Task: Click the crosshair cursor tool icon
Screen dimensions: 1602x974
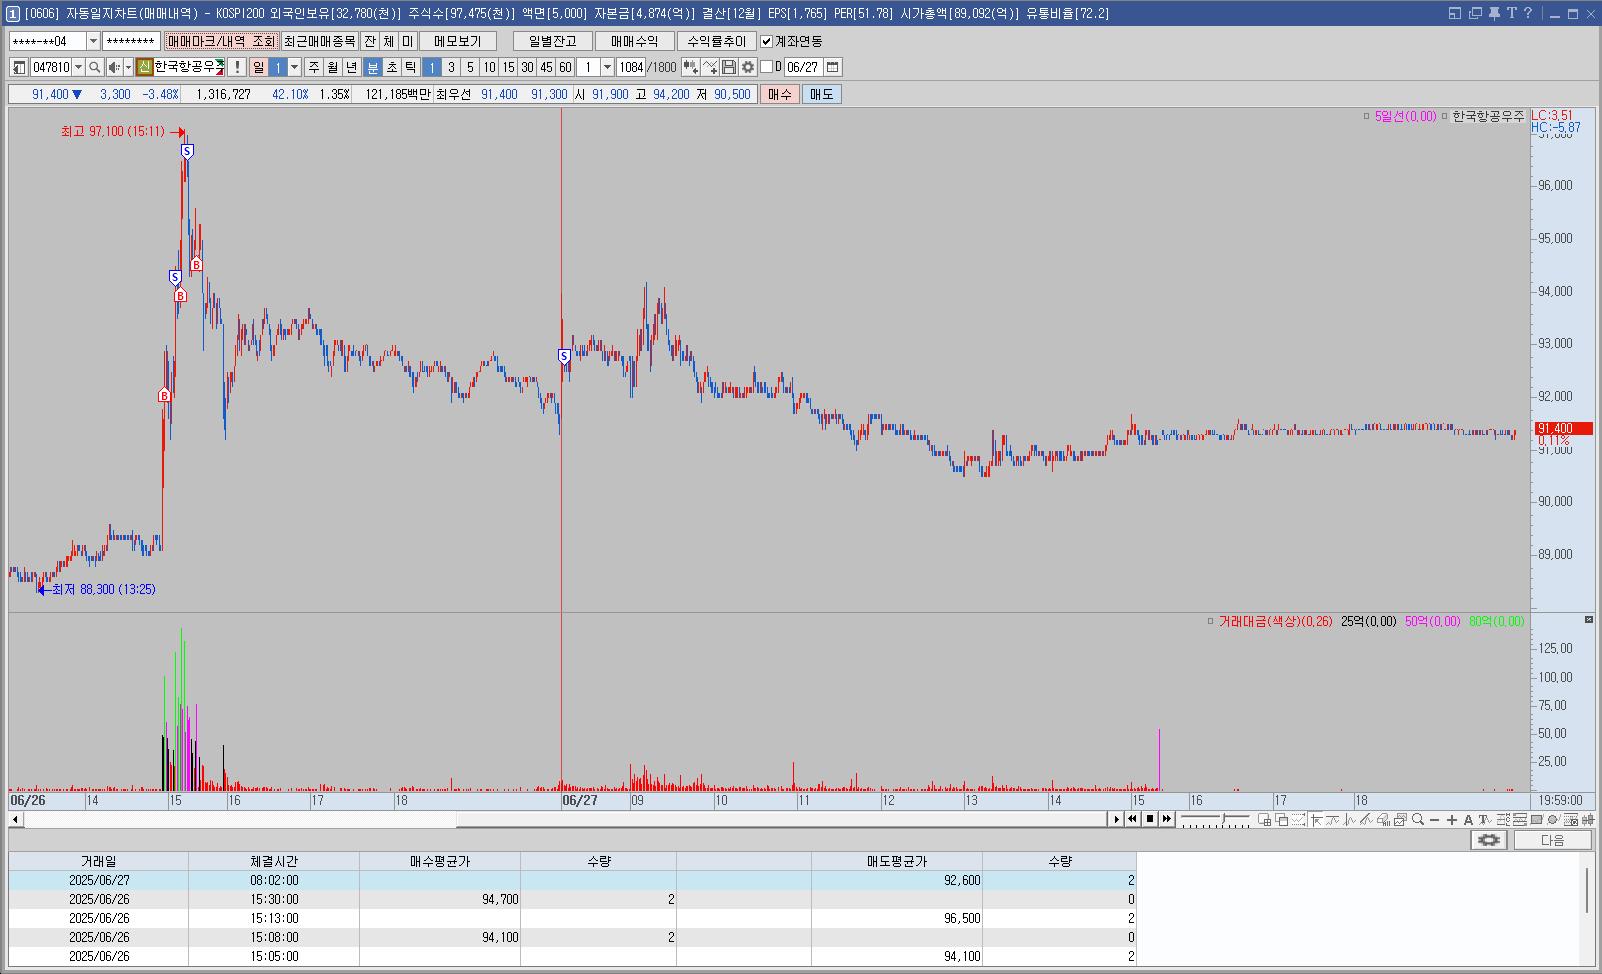Action: 1317,819
